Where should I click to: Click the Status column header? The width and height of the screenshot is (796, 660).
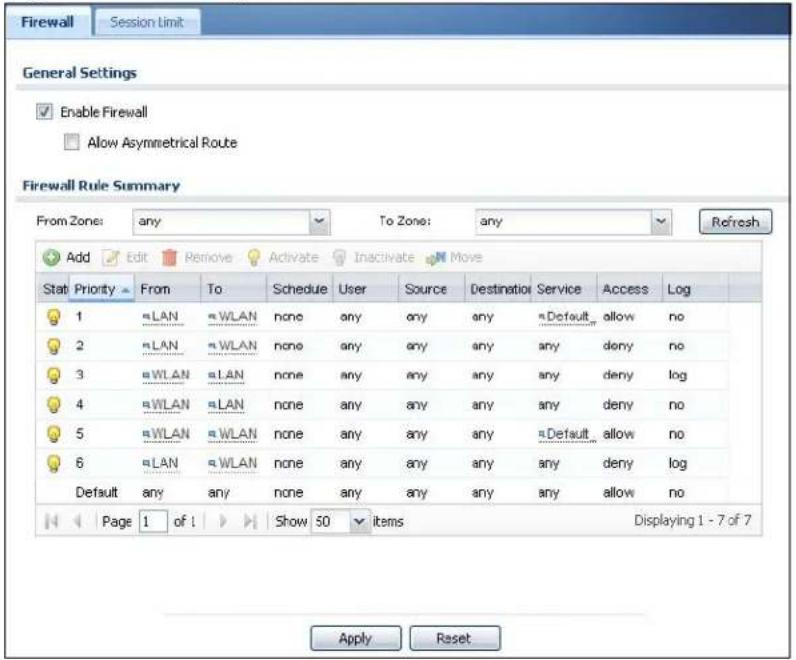[53, 289]
